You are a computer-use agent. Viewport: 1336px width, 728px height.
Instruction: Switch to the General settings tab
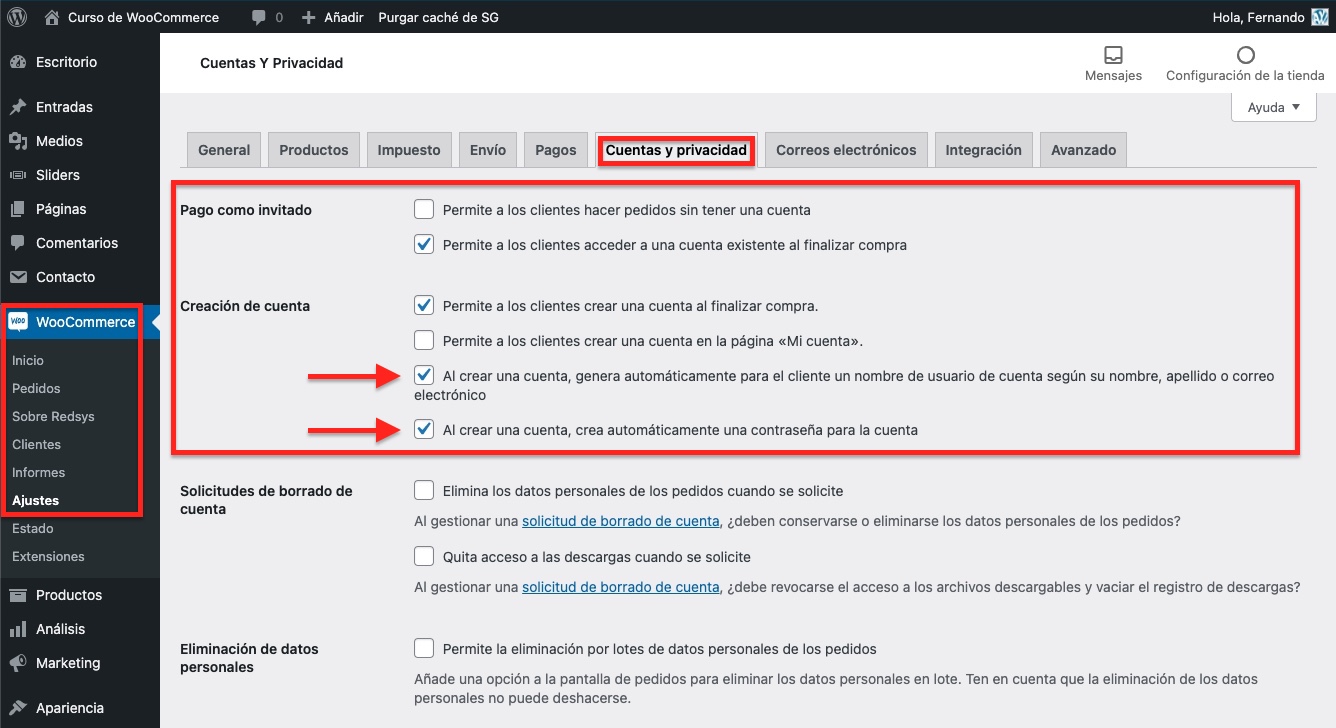point(224,150)
